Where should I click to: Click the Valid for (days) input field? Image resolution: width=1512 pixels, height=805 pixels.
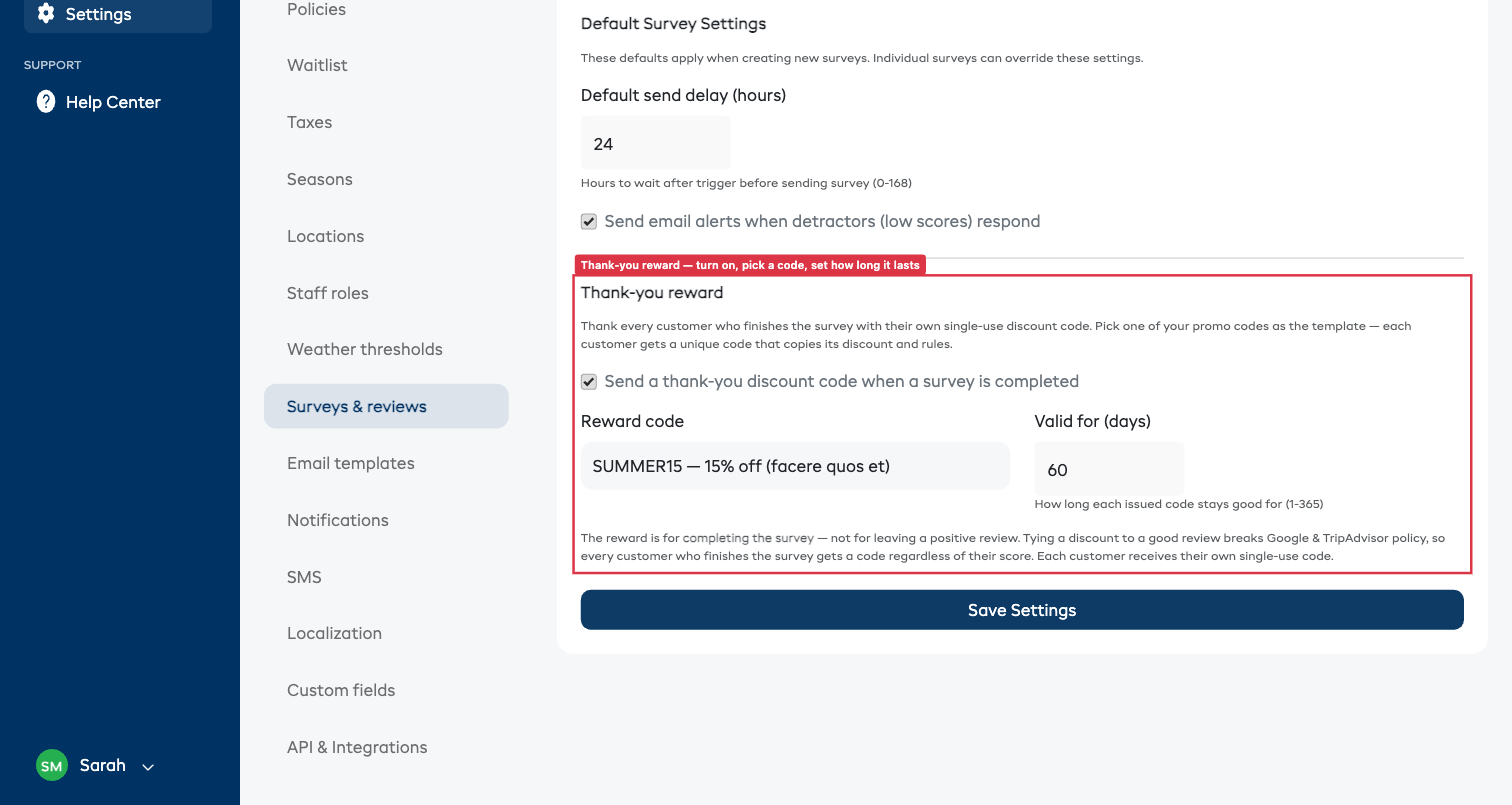pos(1109,469)
